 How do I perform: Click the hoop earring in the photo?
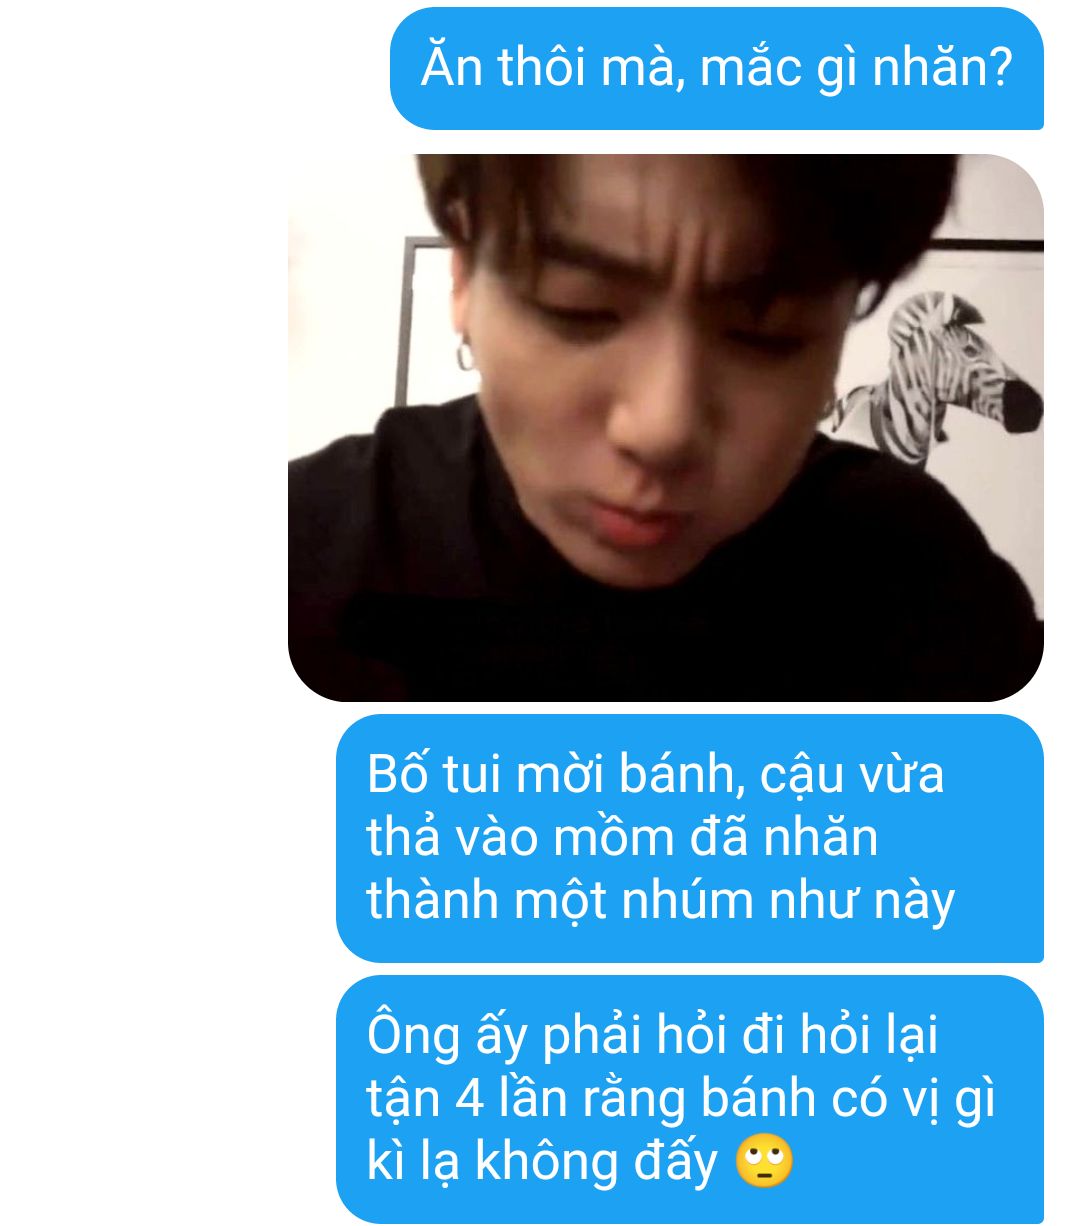coord(465,356)
